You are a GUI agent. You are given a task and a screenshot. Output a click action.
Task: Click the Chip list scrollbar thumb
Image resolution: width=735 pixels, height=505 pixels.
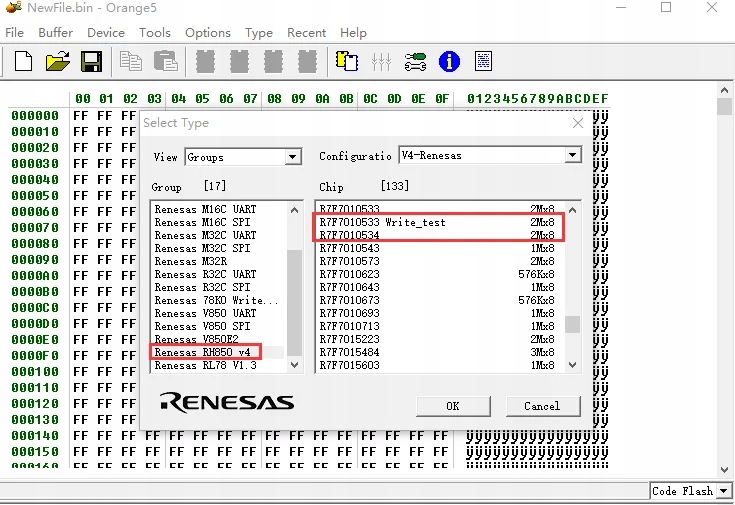pyautogui.click(x=572, y=324)
